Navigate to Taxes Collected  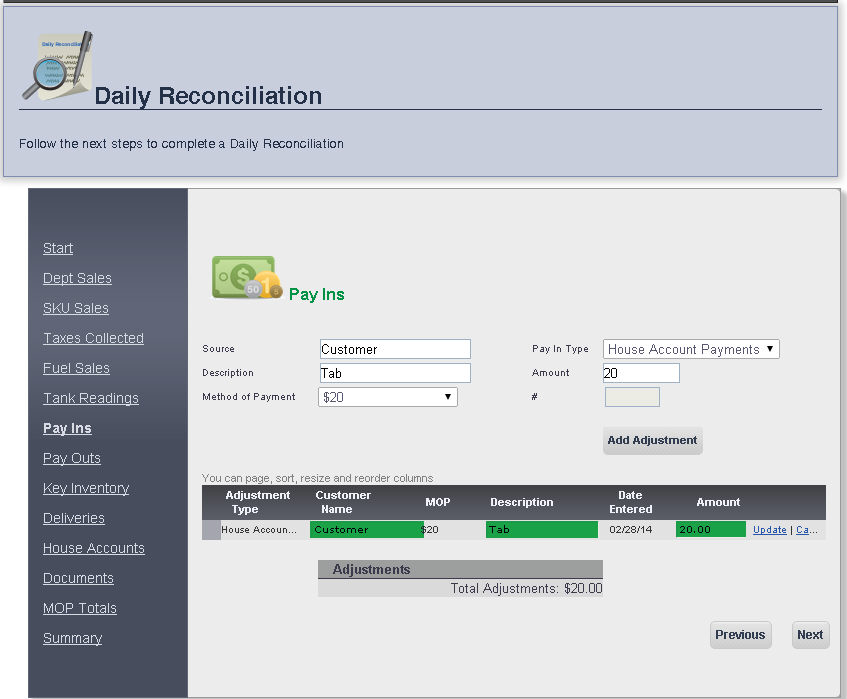tap(93, 338)
